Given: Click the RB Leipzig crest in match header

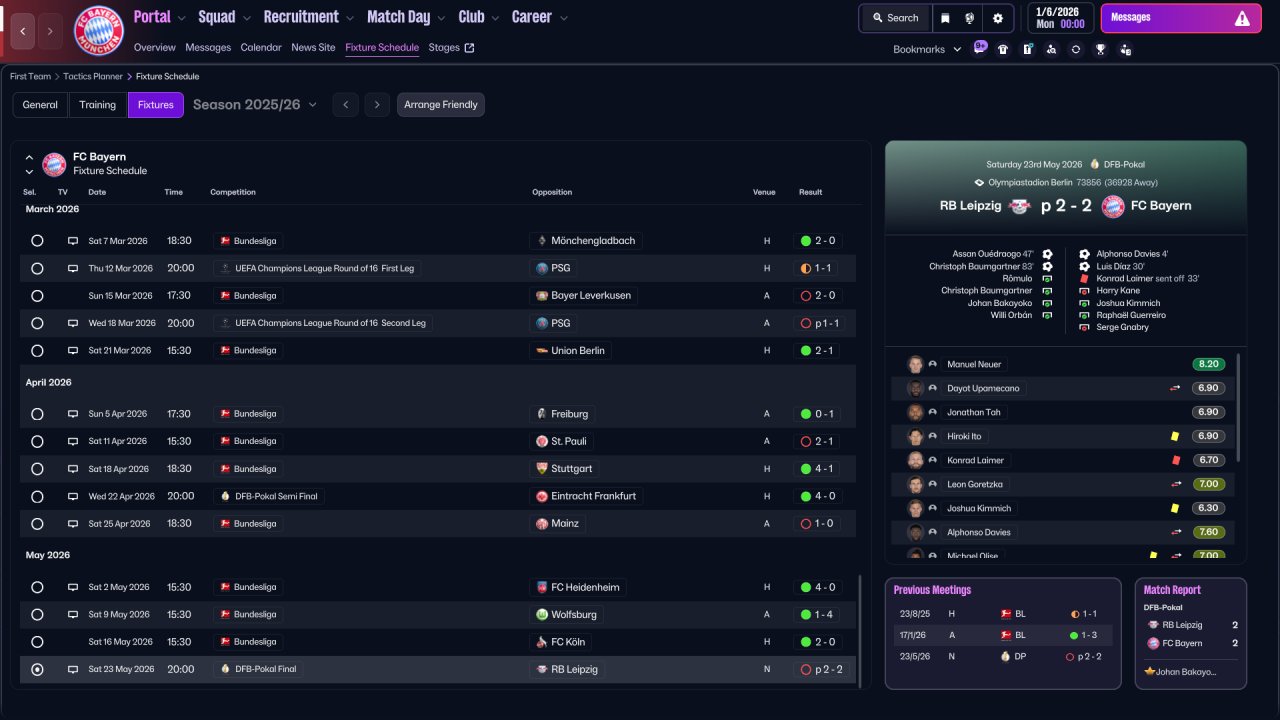Looking at the screenshot, I should click(1020, 206).
